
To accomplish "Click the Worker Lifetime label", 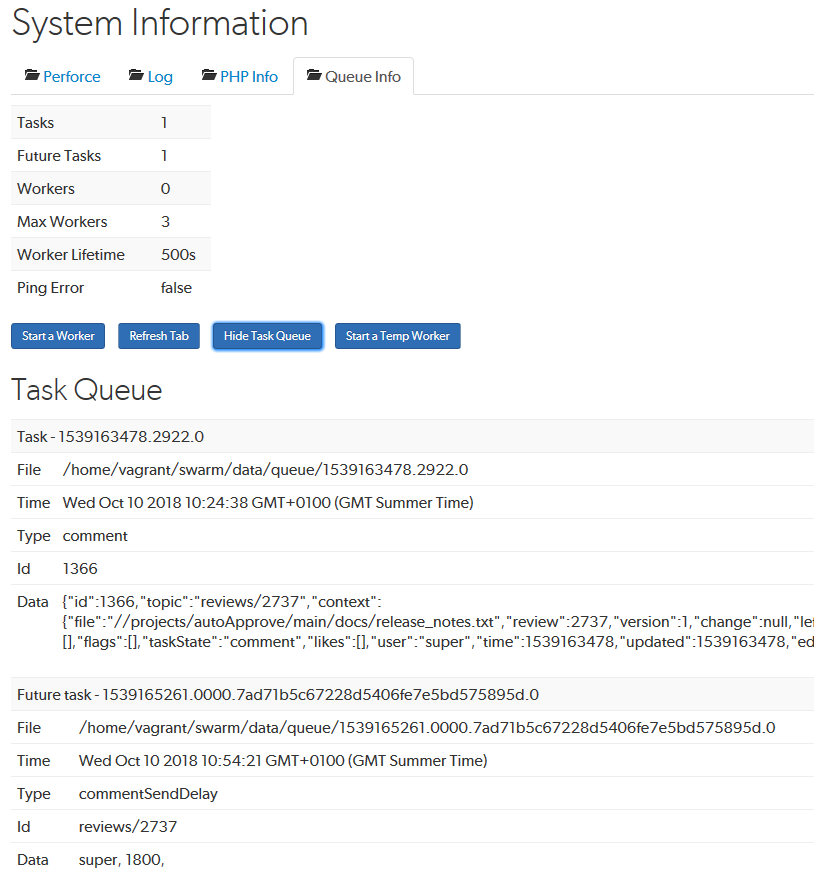I will [71, 255].
